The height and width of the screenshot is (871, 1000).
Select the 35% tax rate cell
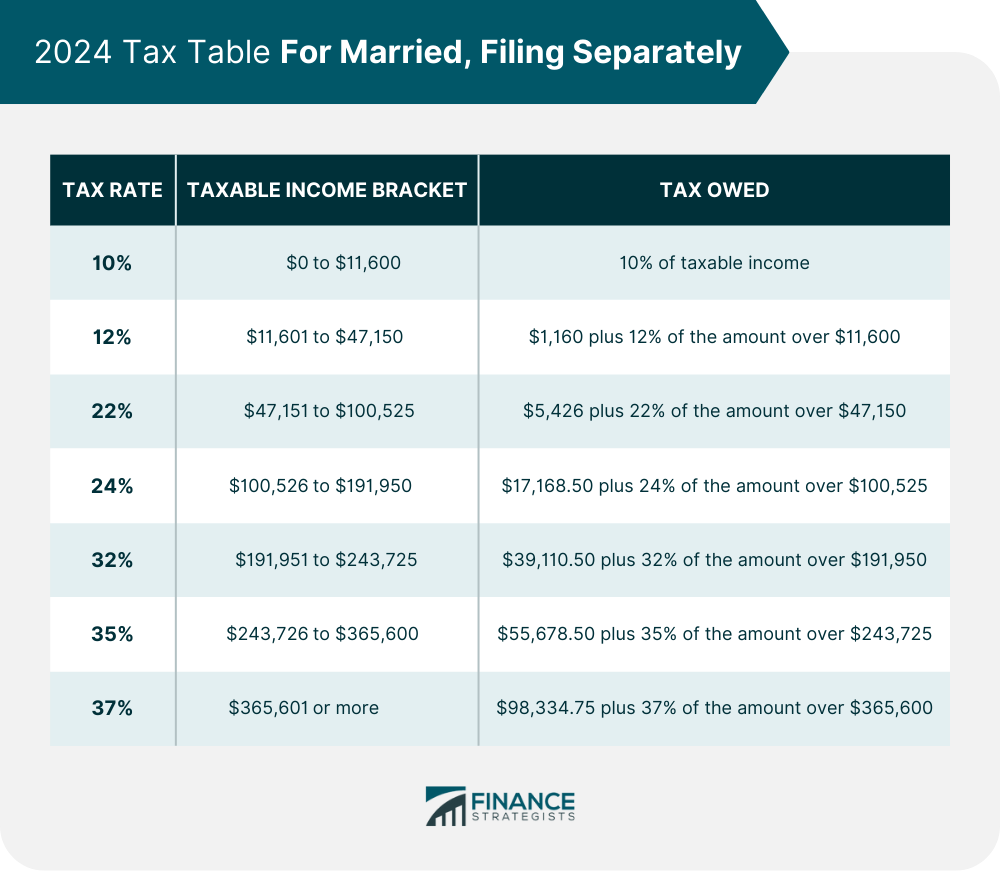112,634
